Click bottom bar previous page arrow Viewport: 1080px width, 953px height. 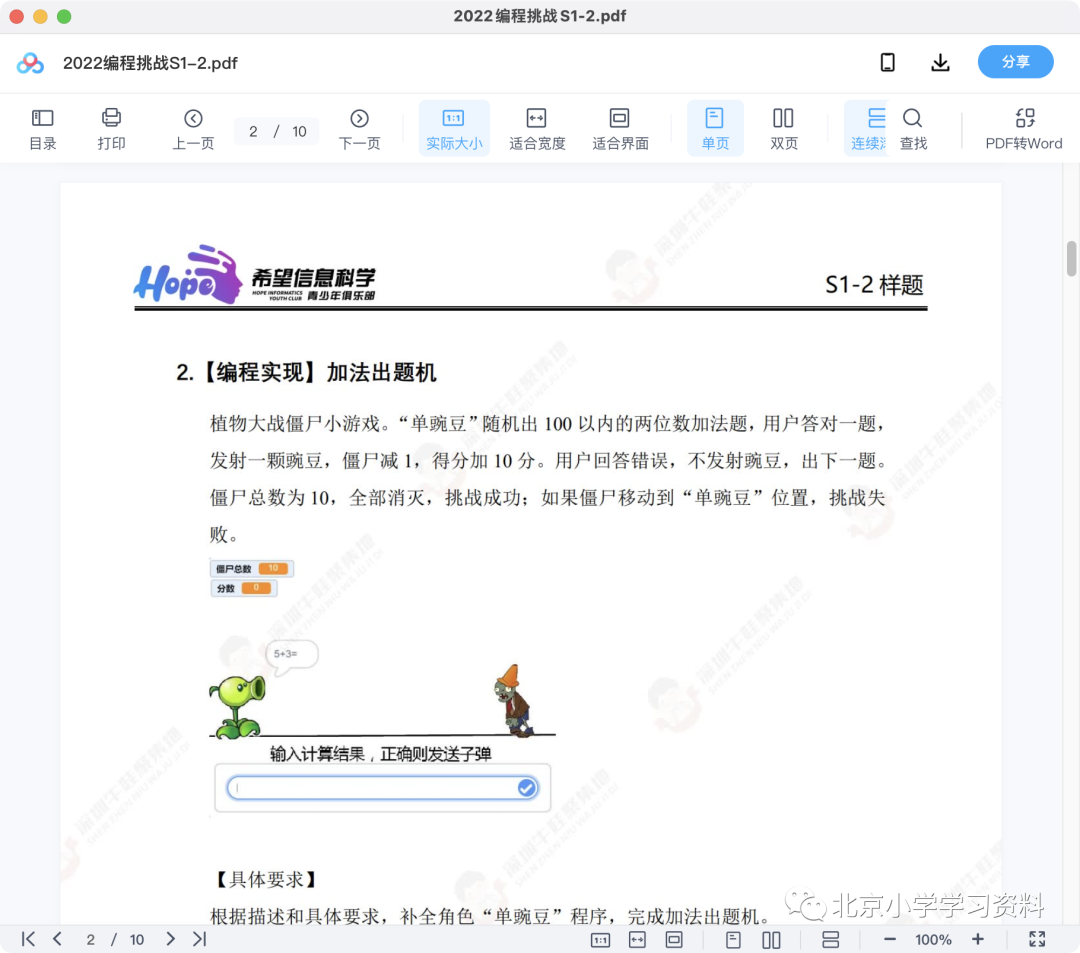[x=58, y=939]
